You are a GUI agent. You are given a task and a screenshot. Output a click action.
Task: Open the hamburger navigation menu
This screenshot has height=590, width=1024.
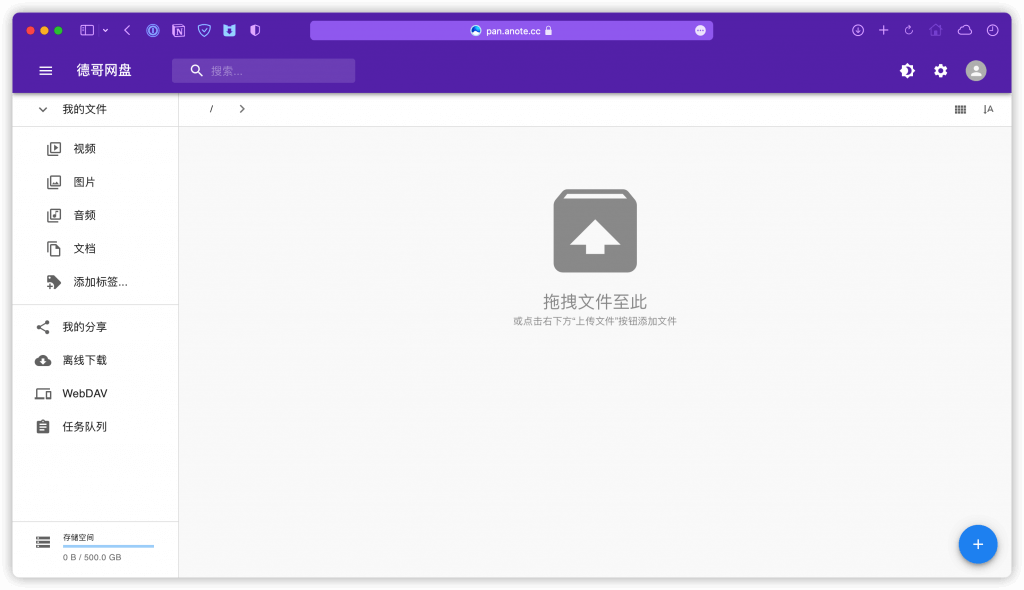point(45,70)
